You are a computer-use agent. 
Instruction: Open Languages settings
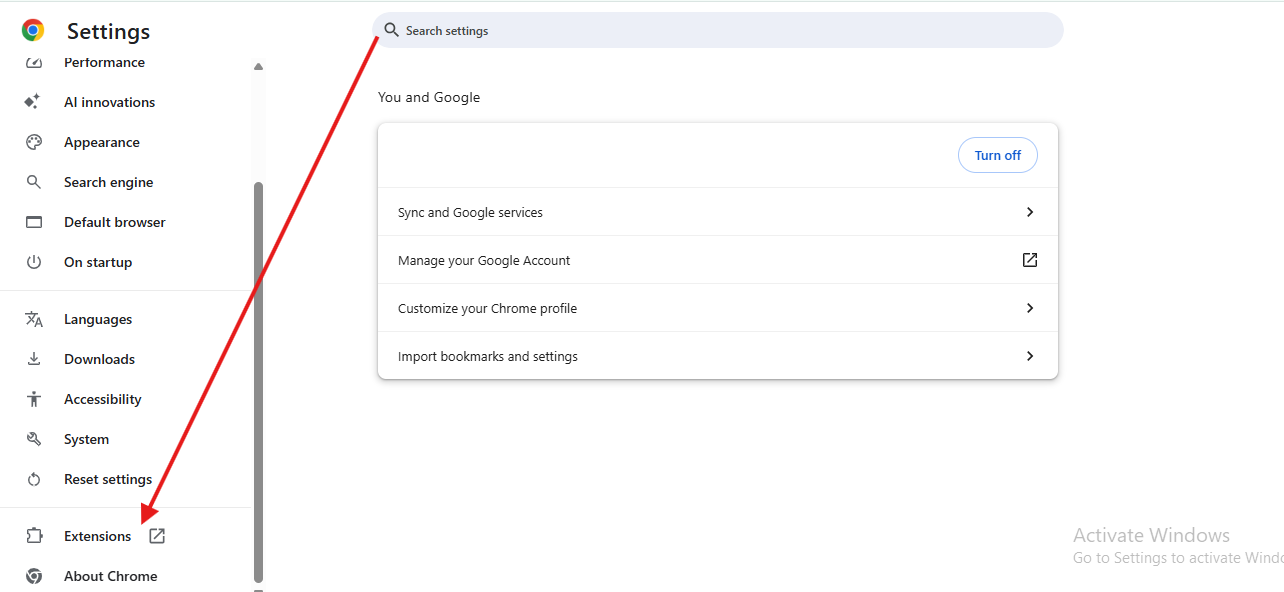pyautogui.click(x=98, y=319)
